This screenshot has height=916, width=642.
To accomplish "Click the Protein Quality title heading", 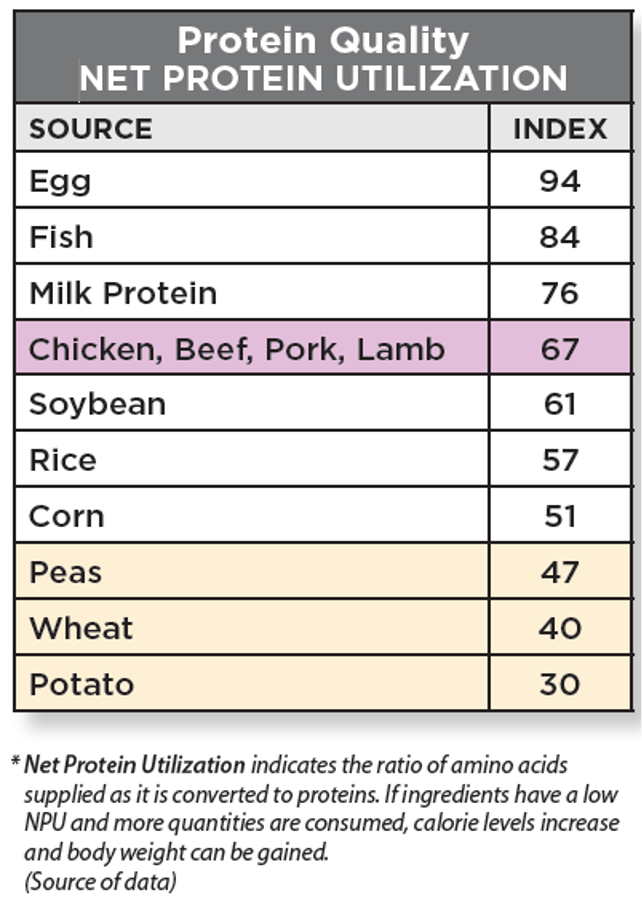I will tap(322, 41).
